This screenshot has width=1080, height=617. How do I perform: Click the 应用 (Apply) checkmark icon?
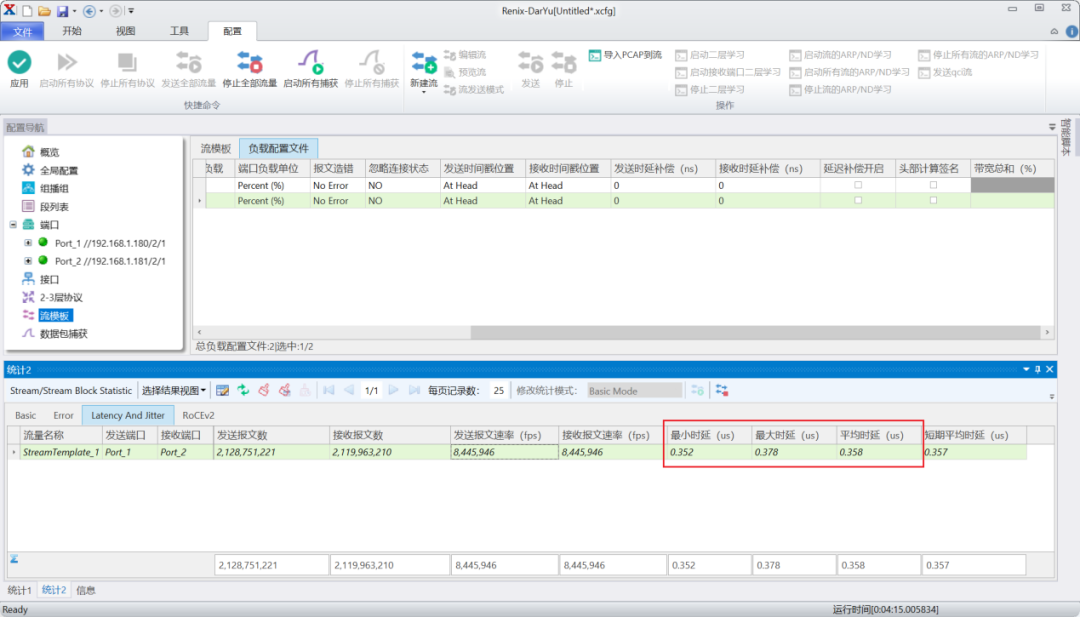19,63
